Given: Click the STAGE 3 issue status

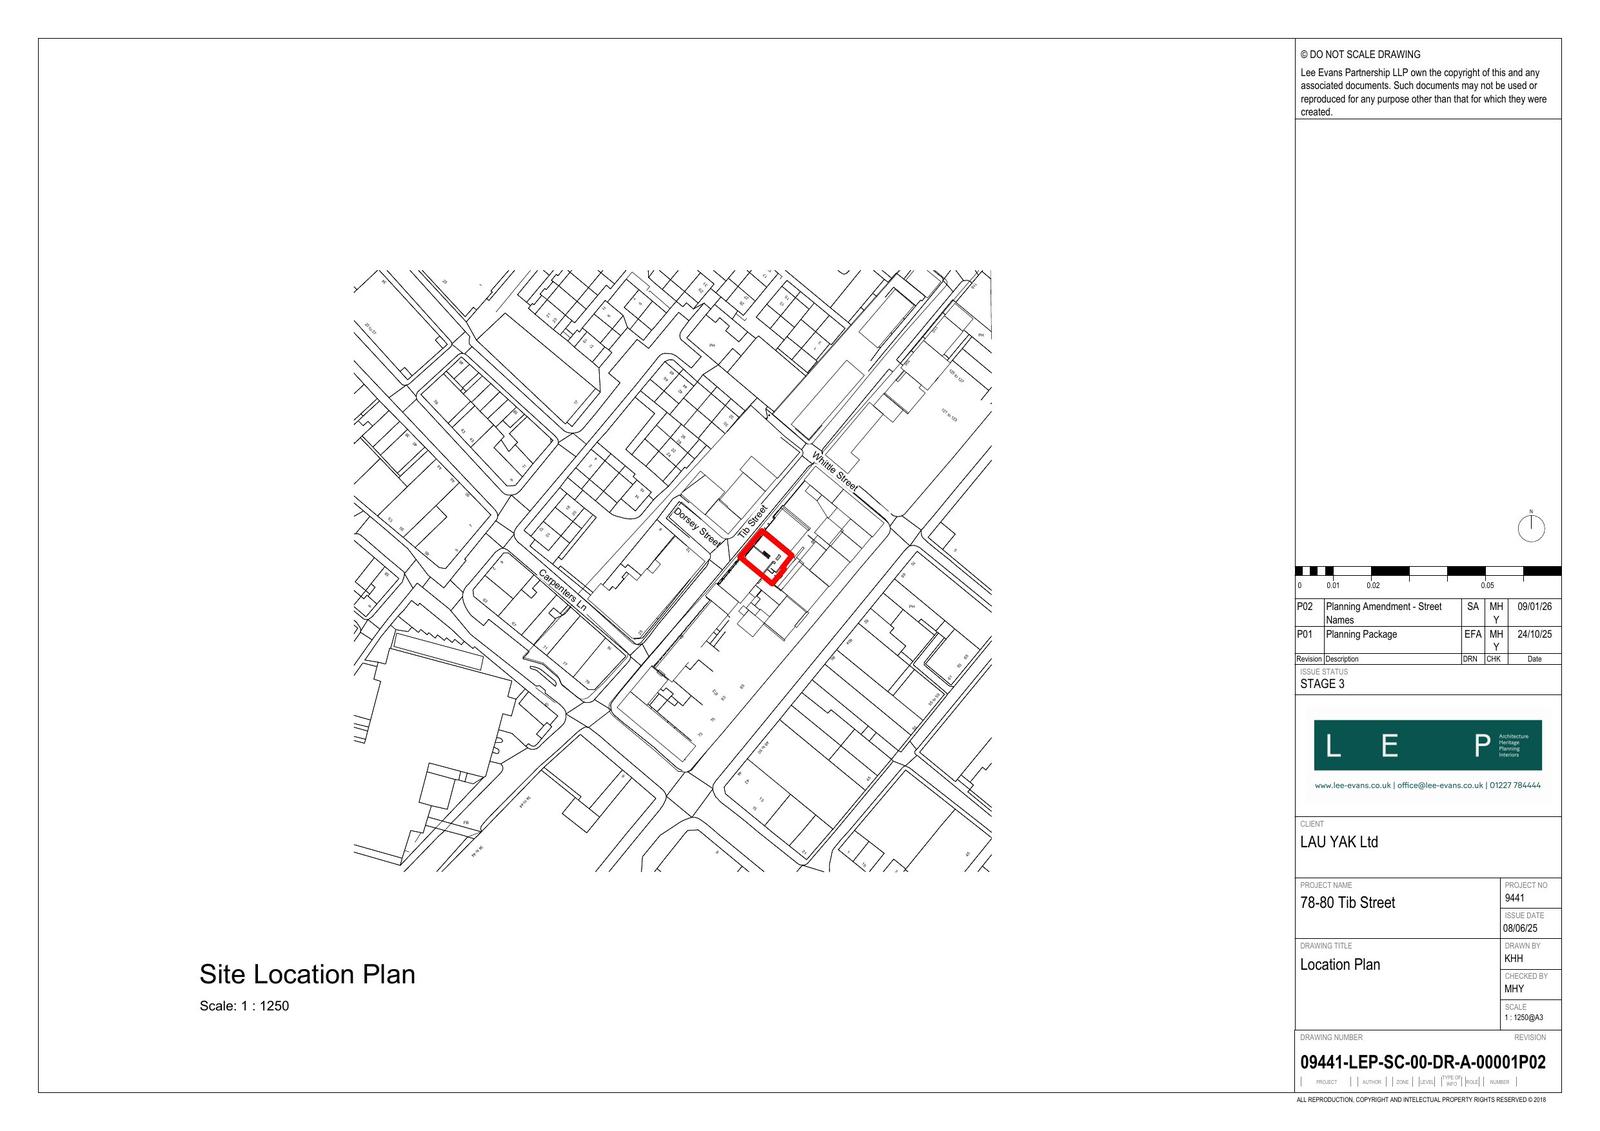Looking at the screenshot, I should 1322,684.
